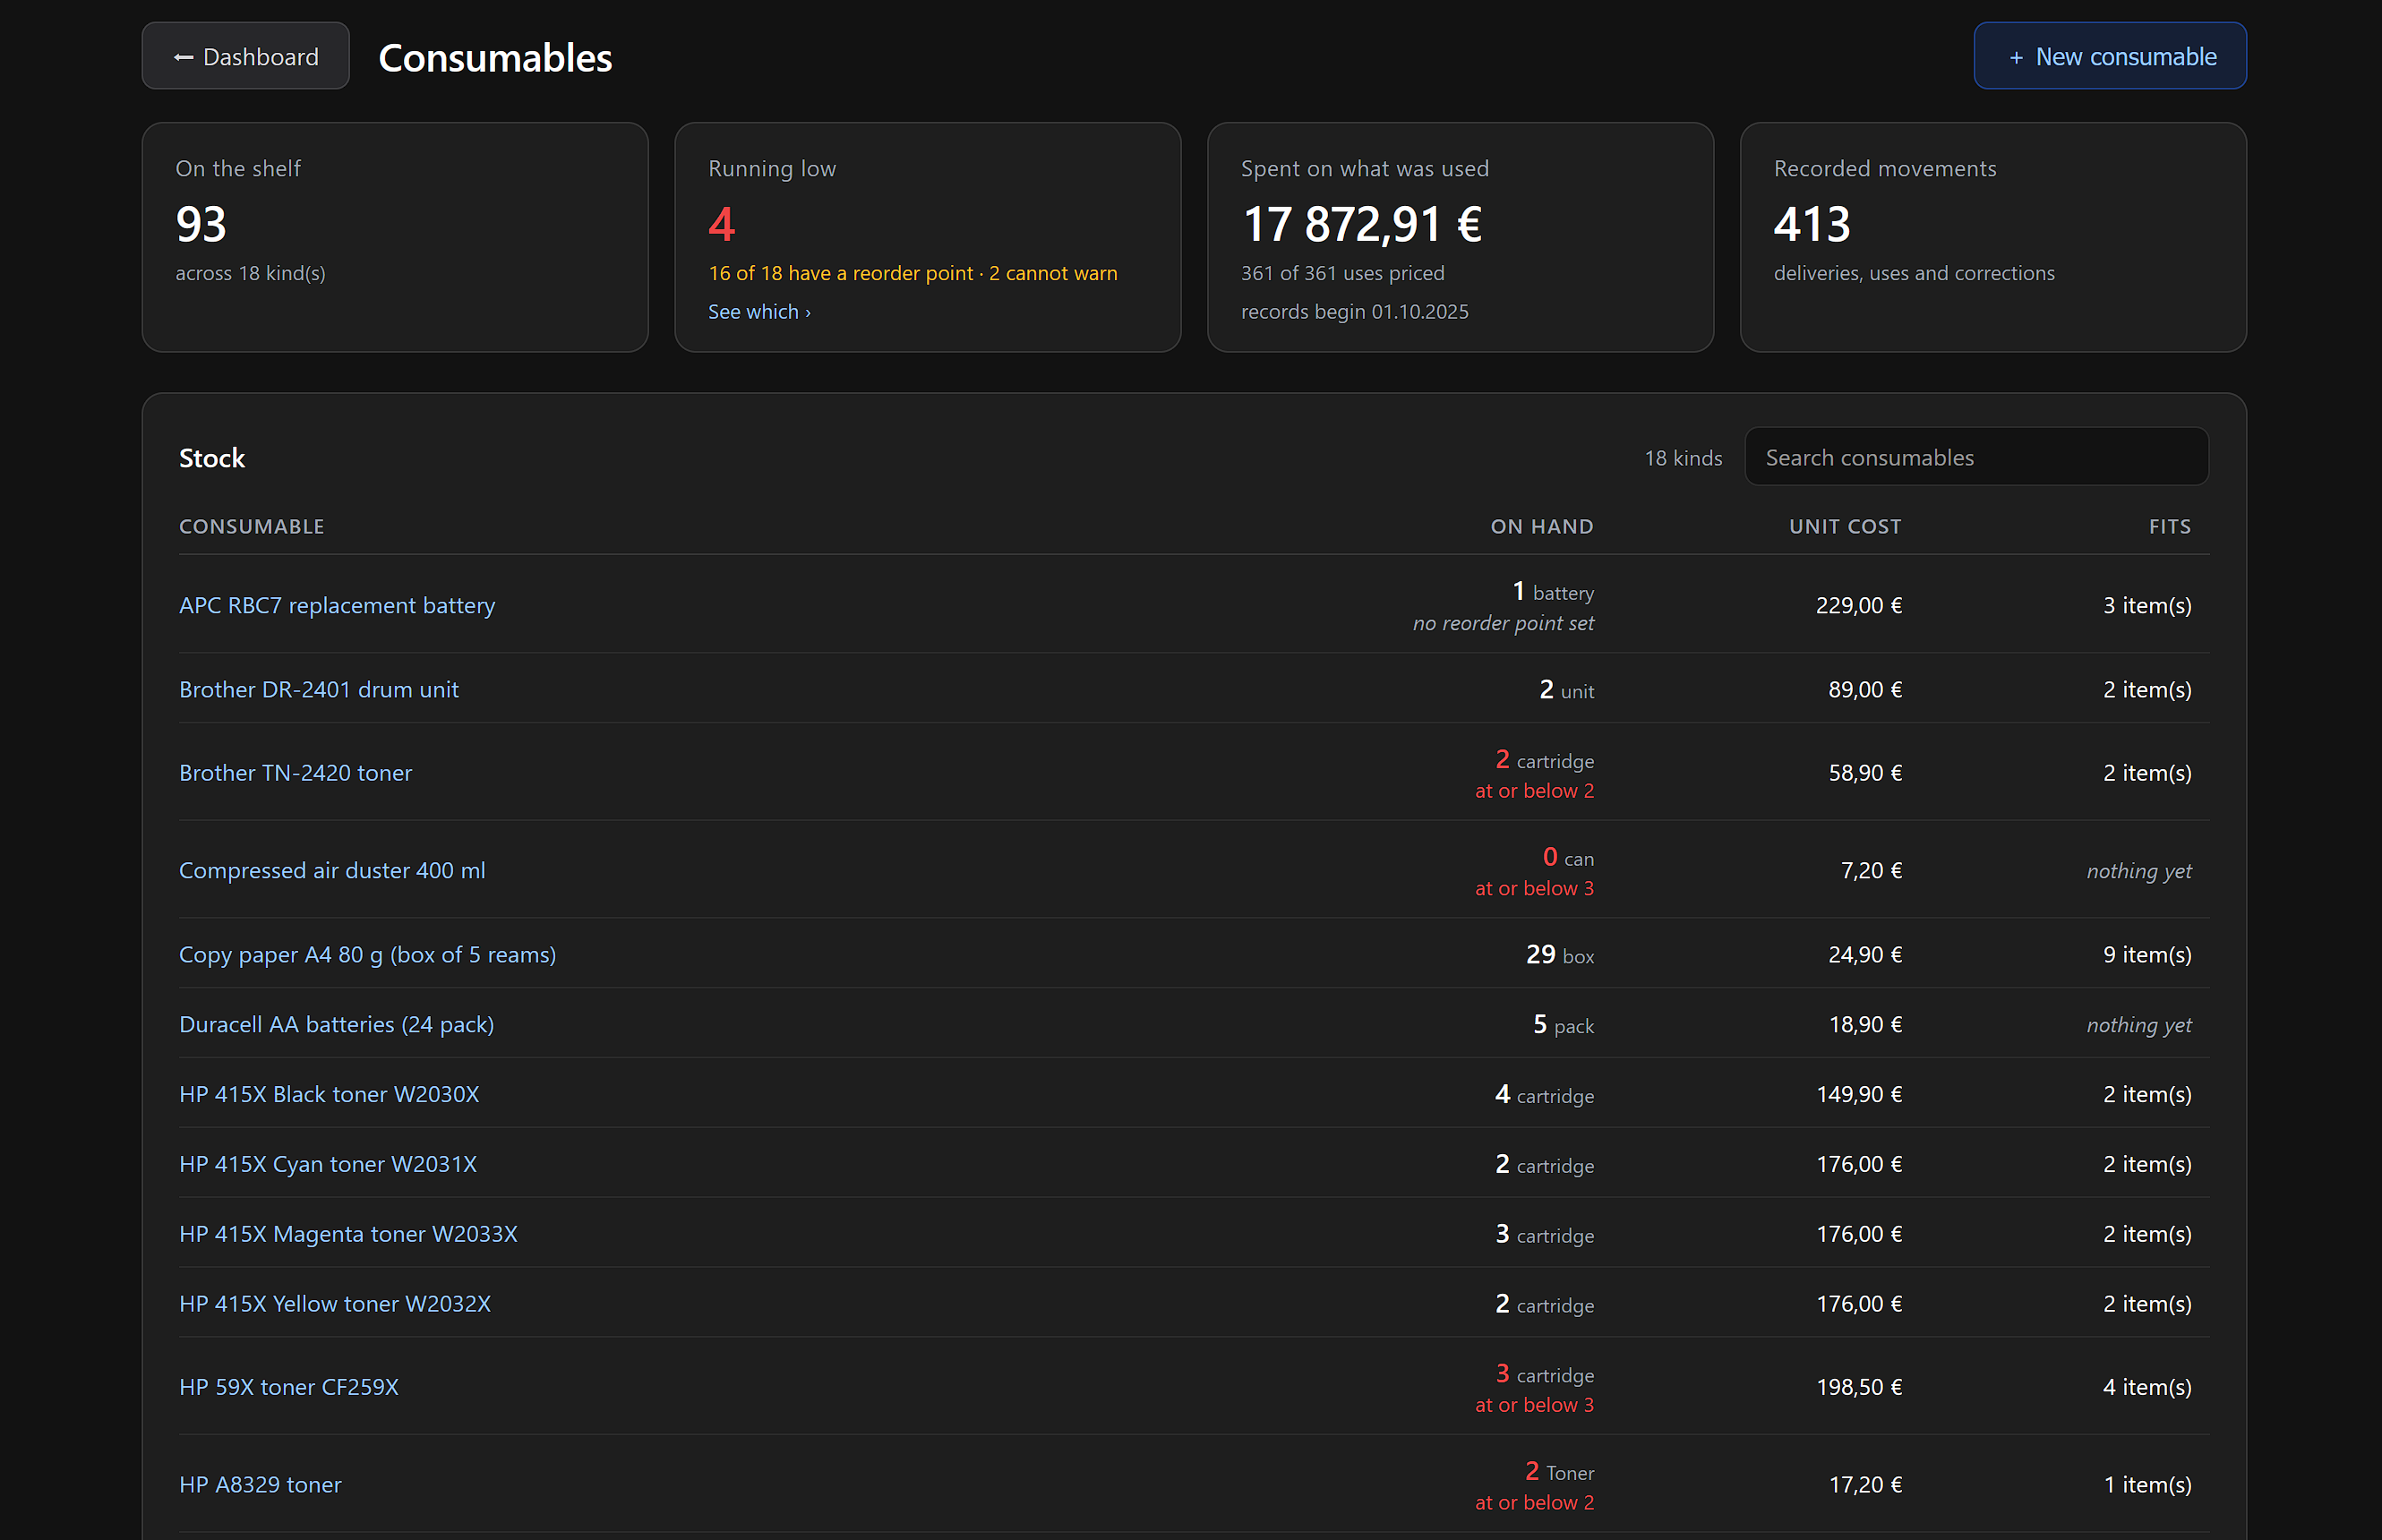Focus the Search consumables field

pyautogui.click(x=1976, y=457)
